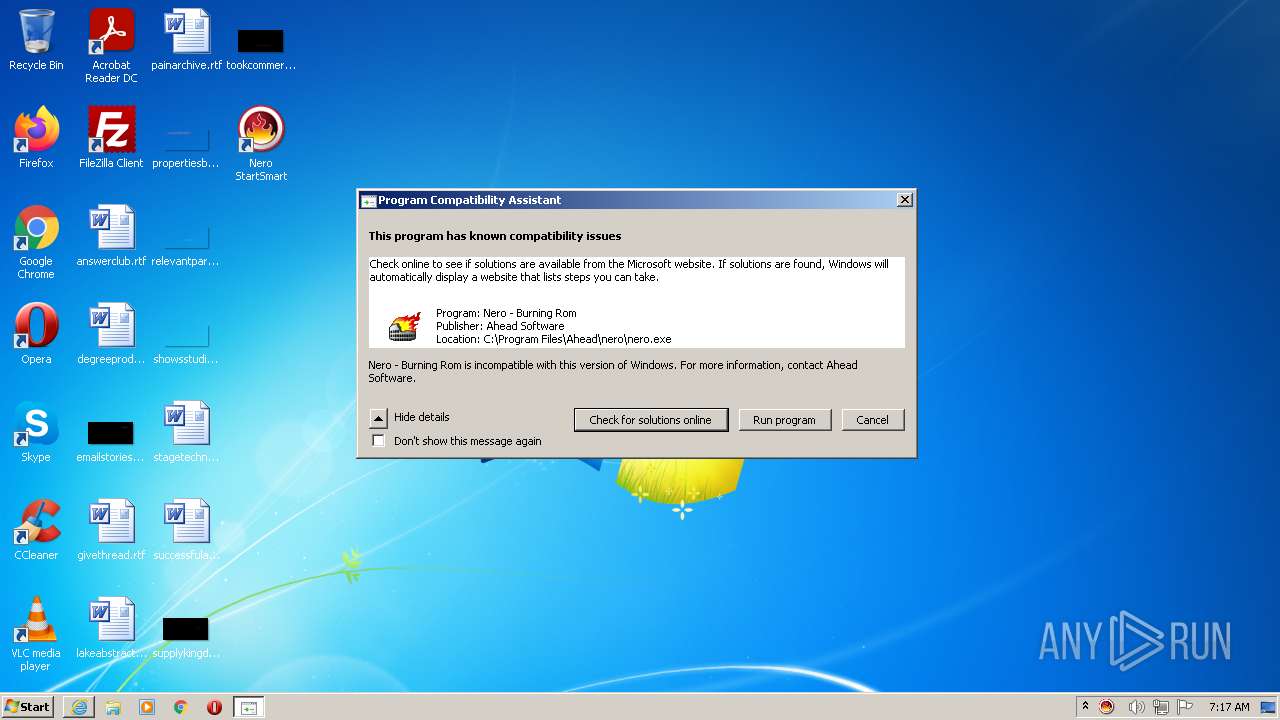Select the successfula... document icon
Screen dimensions: 1280x720
pos(186,530)
